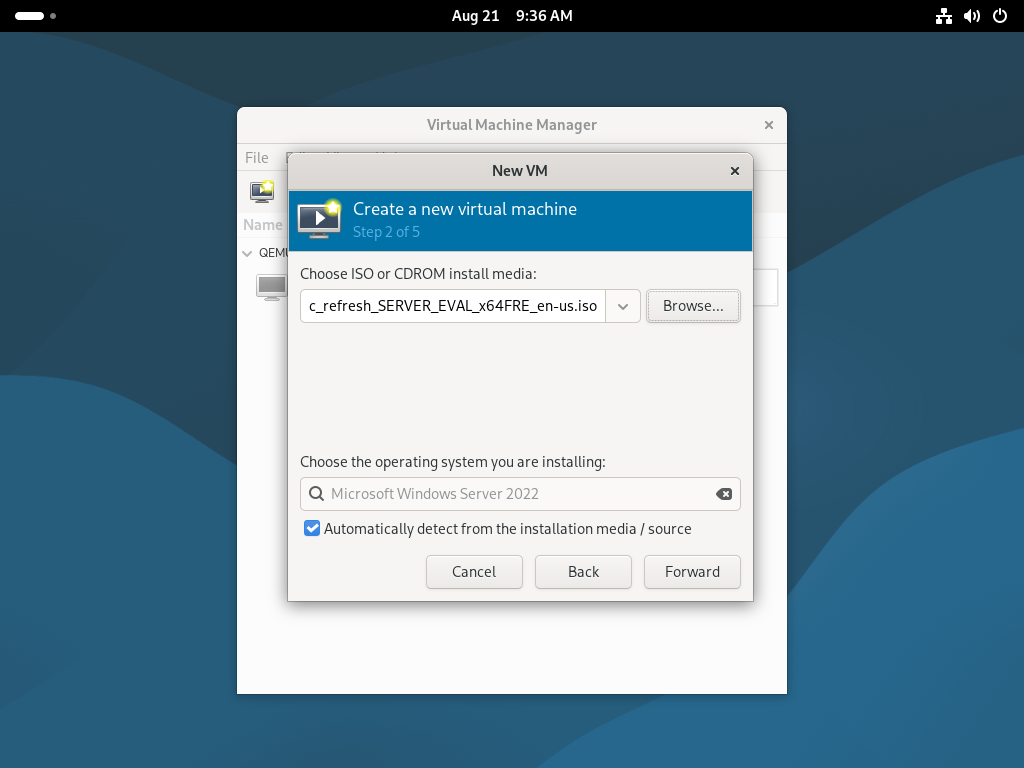Focus the ISO install media path field
This screenshot has height=768, width=1024.
point(453,306)
